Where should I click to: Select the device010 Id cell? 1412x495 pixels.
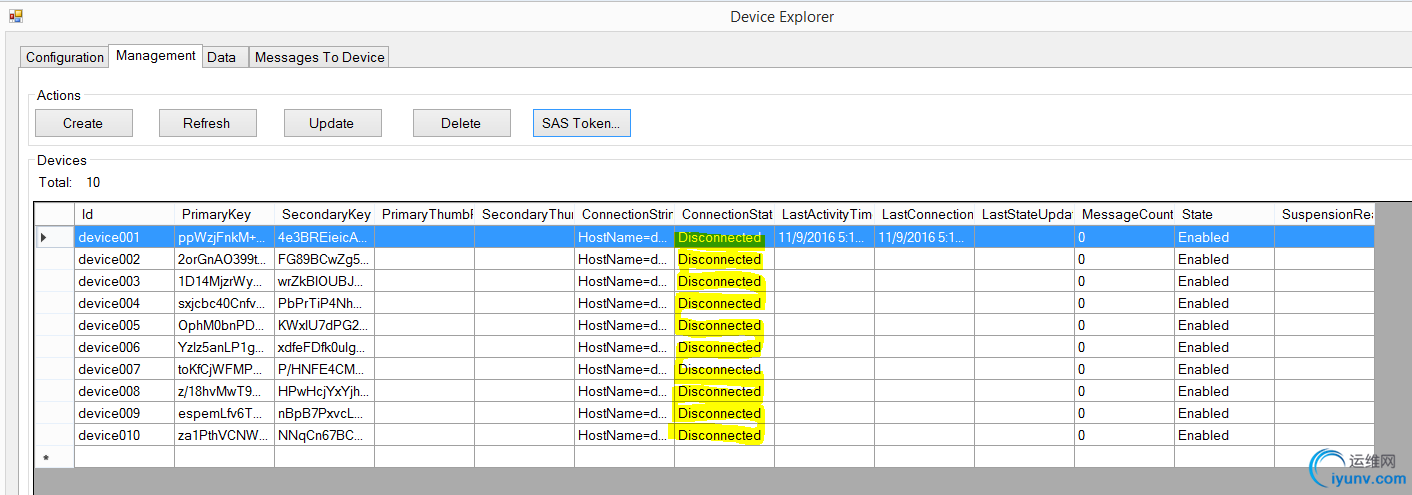(x=124, y=435)
